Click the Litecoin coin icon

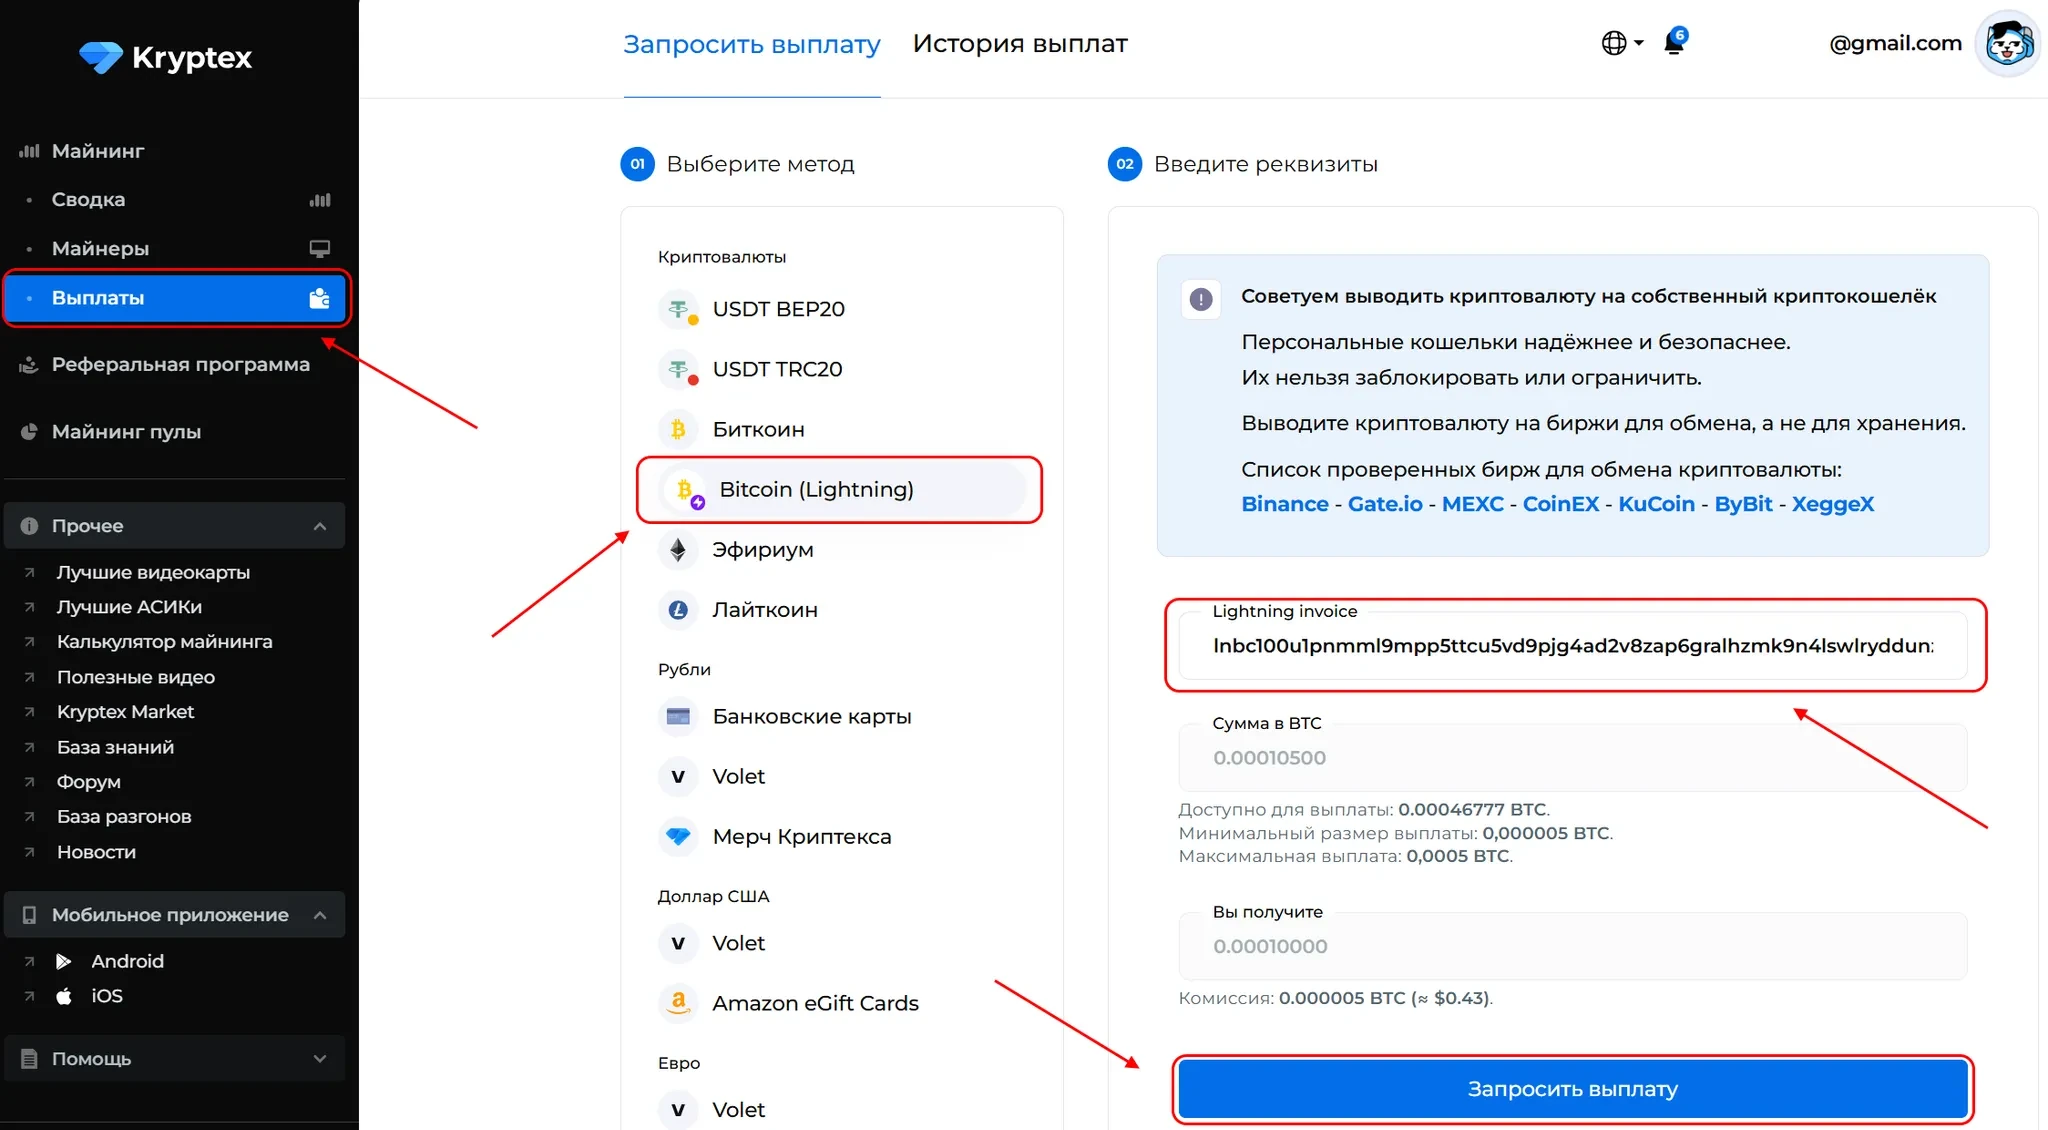678,610
